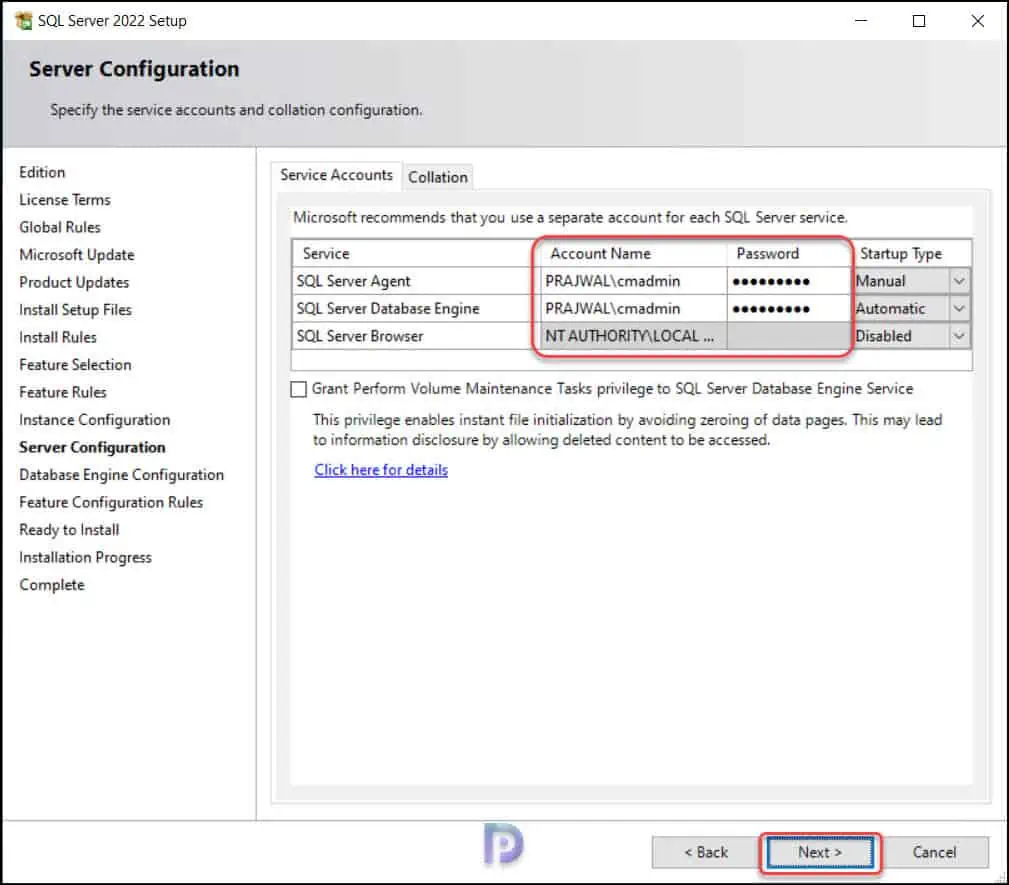Select the Service Accounts tab
The height and width of the screenshot is (885, 1009).
337,175
